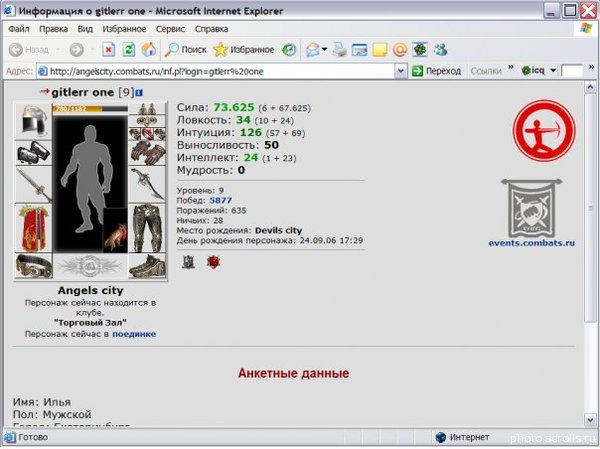Click the Back navigation button
The width and height of the screenshot is (600, 449).
click(29, 50)
